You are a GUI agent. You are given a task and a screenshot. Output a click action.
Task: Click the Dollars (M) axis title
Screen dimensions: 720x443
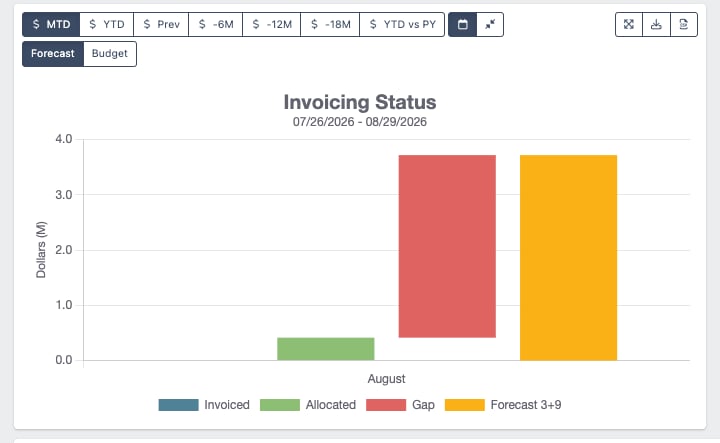tap(41, 250)
